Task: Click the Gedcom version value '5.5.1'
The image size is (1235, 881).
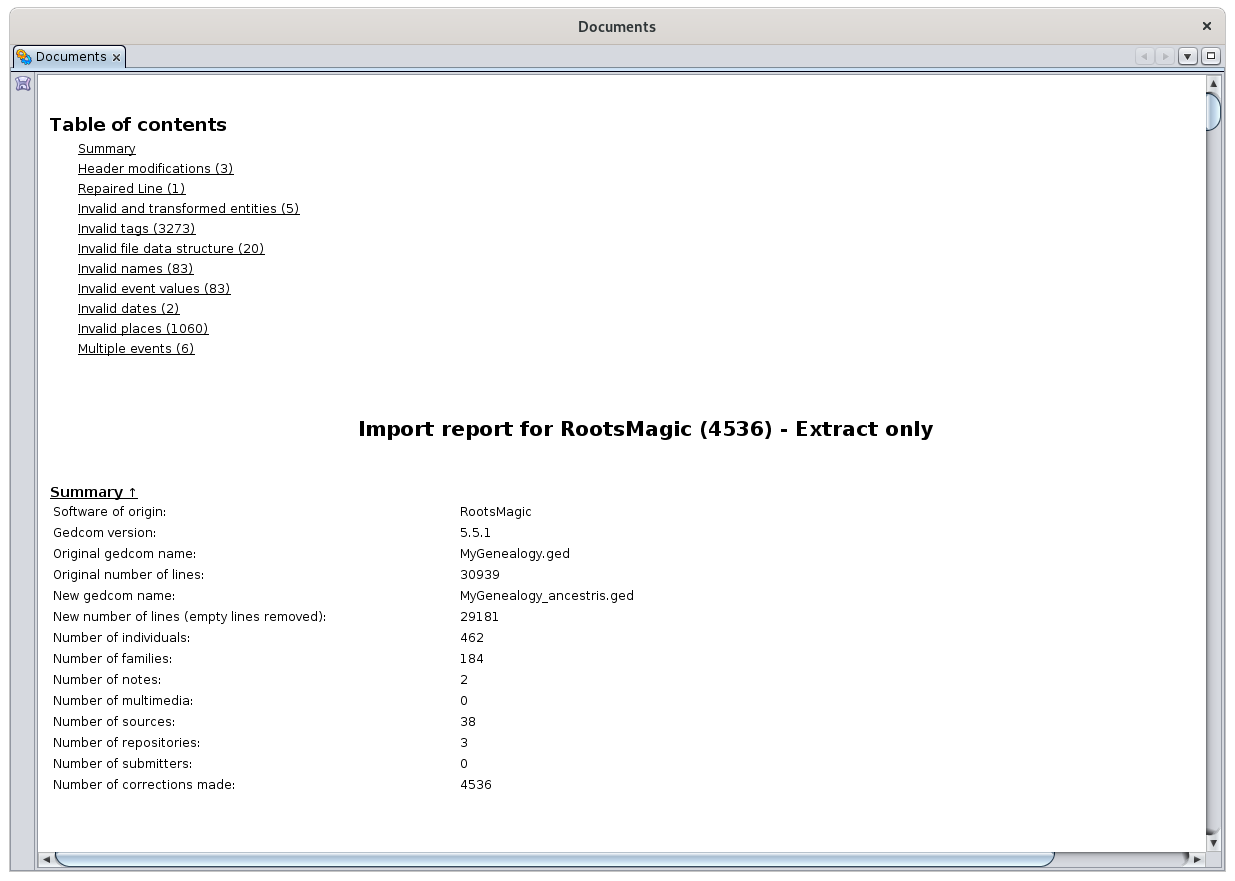Action: click(x=475, y=533)
